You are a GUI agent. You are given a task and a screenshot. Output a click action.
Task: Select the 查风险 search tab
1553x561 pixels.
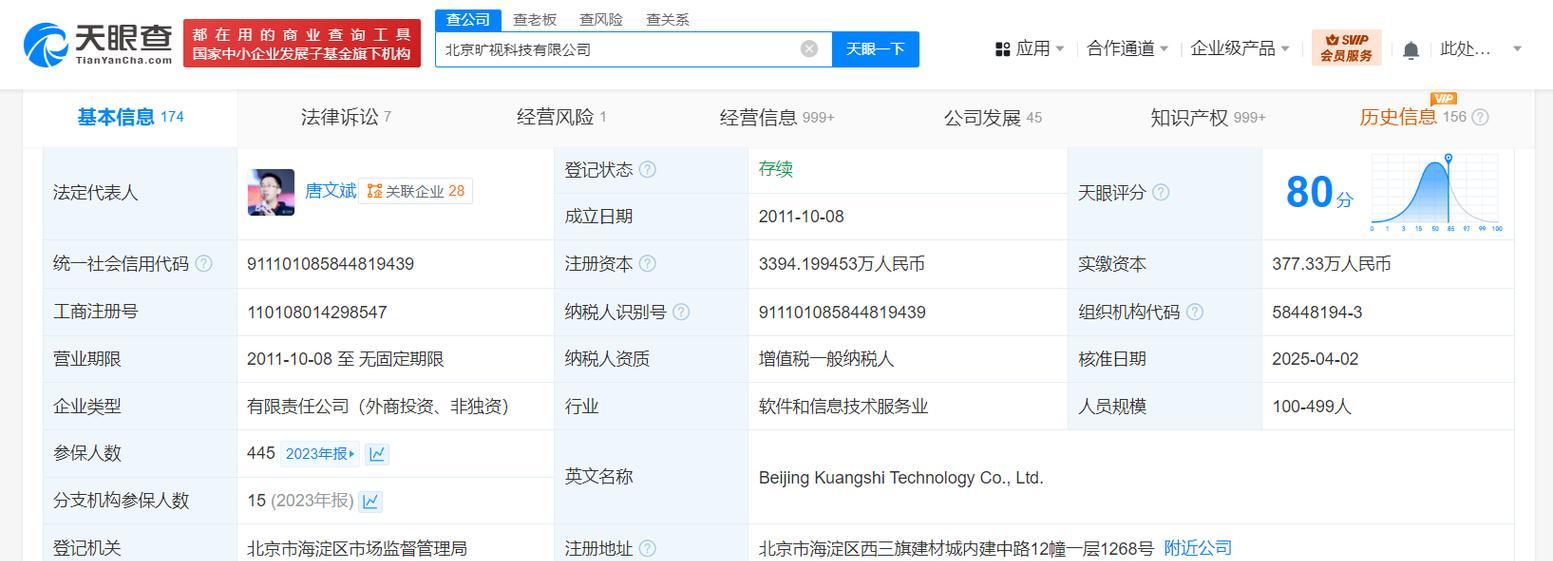pos(601,20)
